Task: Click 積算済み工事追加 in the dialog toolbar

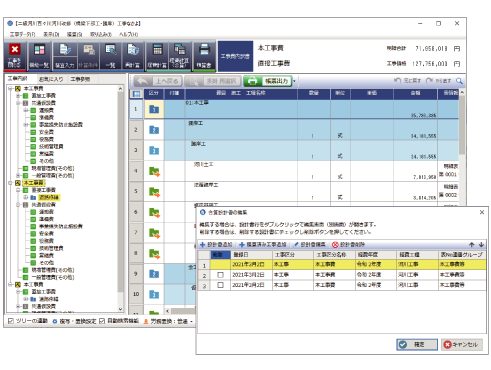Action: tap(263, 245)
